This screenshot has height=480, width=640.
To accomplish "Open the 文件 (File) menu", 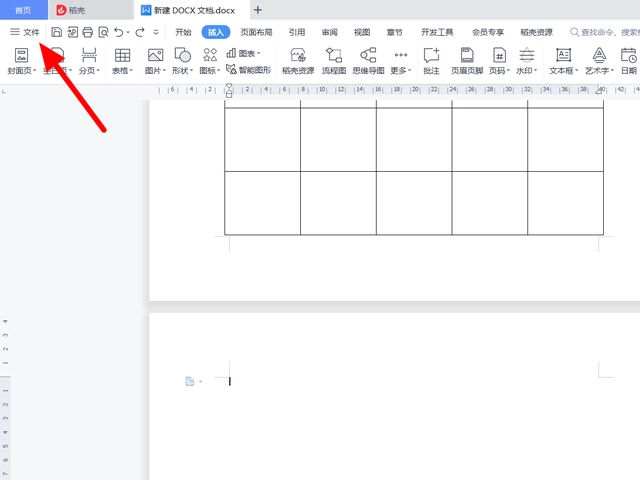I will pyautogui.click(x=25, y=32).
